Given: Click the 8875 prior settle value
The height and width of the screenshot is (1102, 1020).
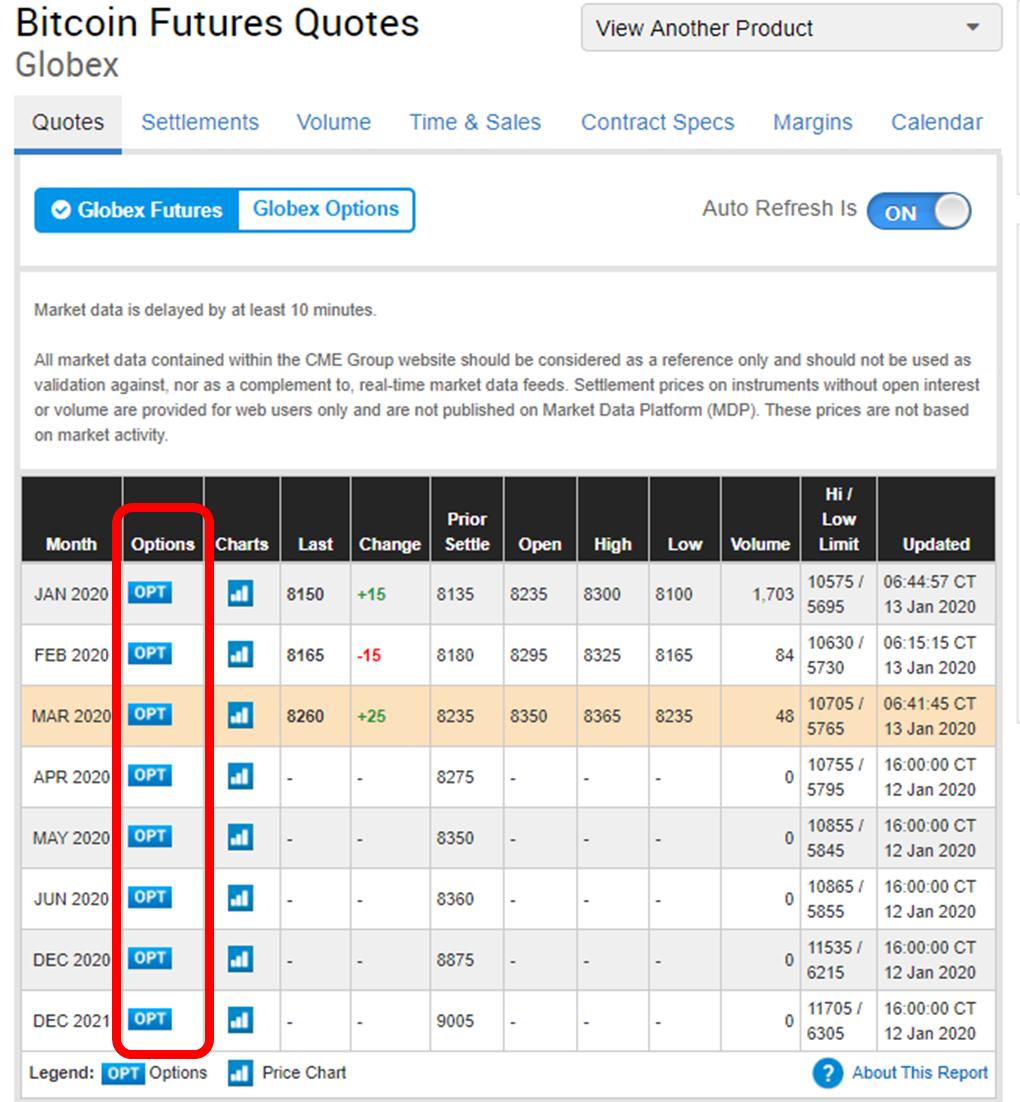Looking at the screenshot, I should pos(455,960).
